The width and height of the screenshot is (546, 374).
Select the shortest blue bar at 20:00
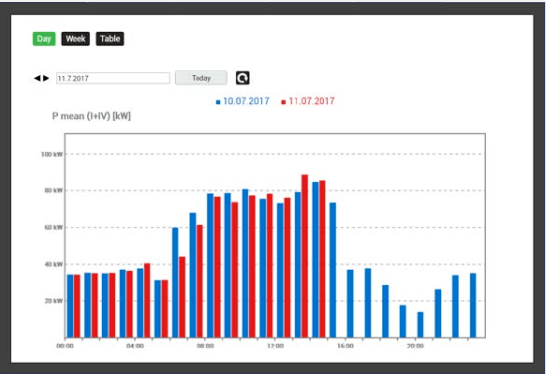(x=420, y=325)
